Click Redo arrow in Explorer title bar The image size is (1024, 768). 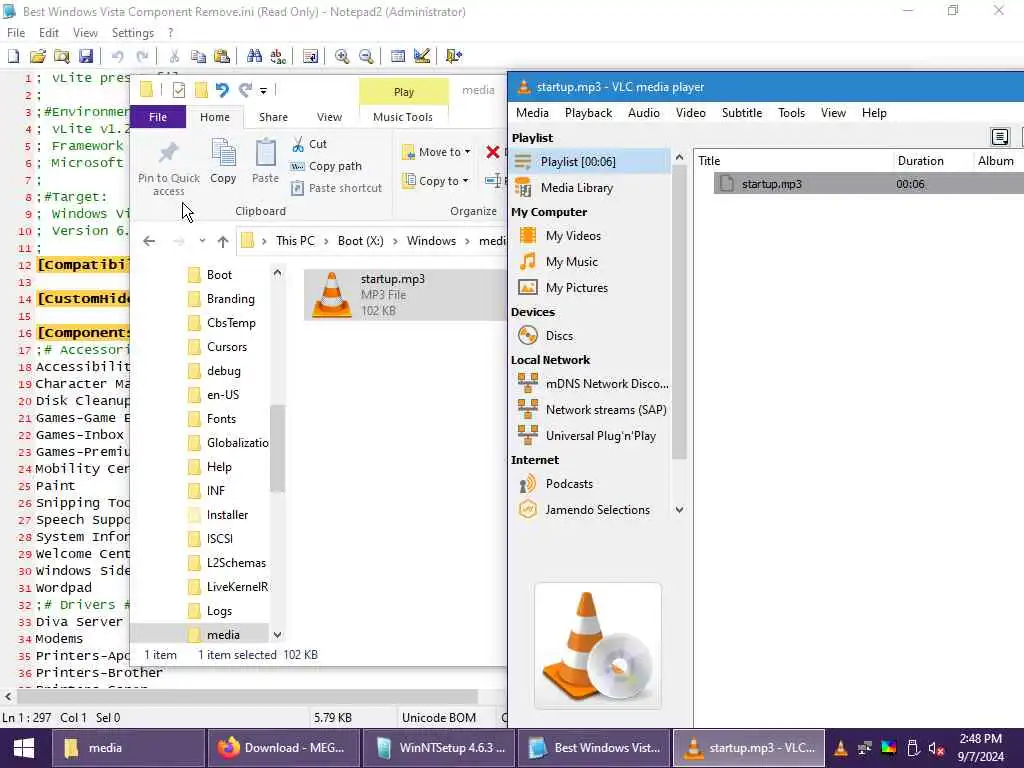tap(245, 90)
